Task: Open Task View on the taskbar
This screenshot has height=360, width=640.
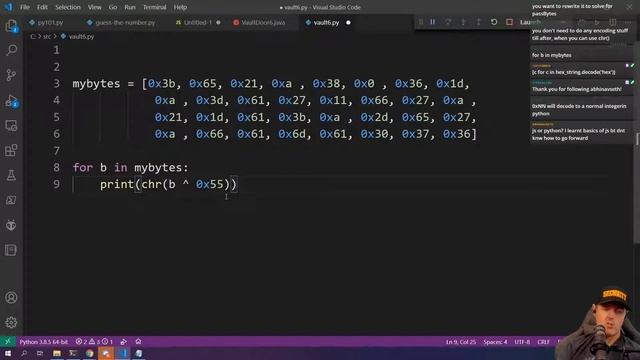Action: point(40,353)
